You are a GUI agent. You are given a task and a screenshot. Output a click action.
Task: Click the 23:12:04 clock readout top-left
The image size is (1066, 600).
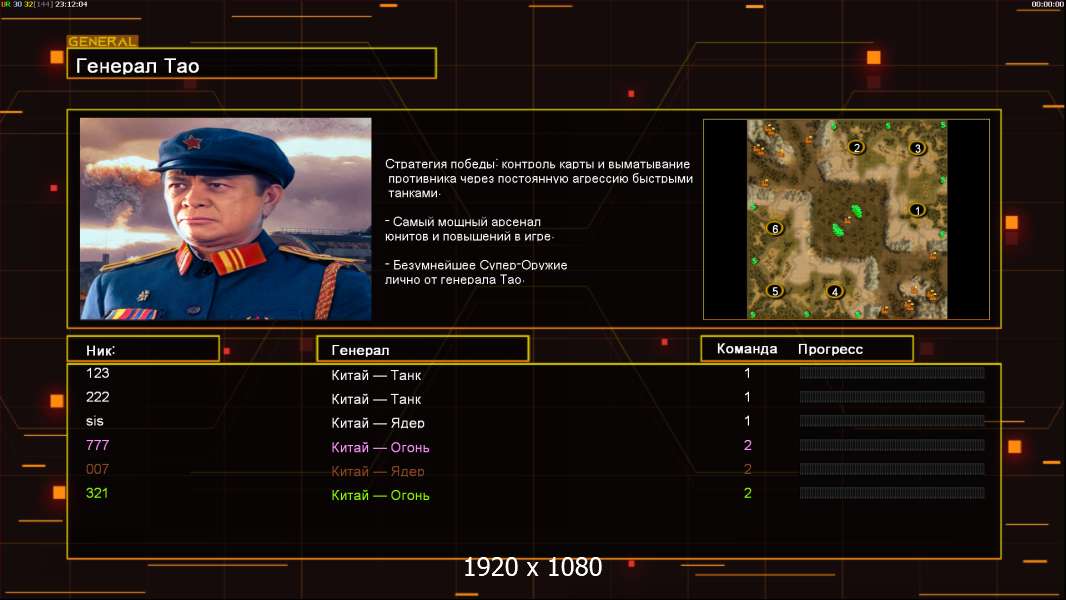tap(71, 4)
